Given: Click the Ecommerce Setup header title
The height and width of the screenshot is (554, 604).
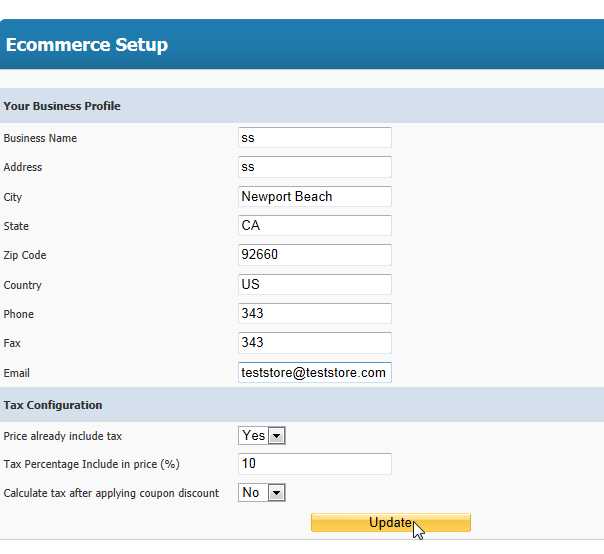Looking at the screenshot, I should (x=87, y=45).
